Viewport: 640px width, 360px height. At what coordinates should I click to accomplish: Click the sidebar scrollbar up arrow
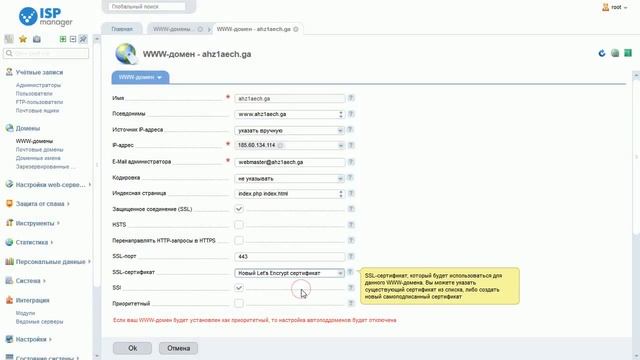tap(97, 39)
